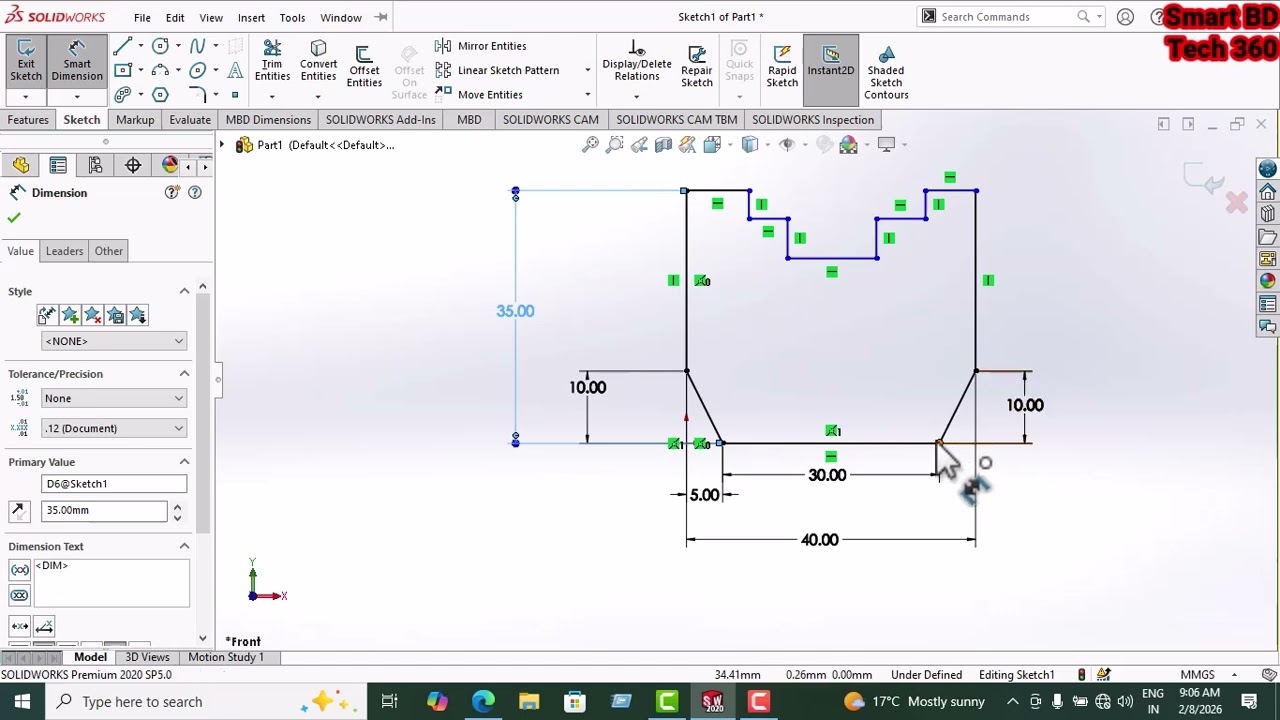
Task: Click the Dimension help question mark
Action: tap(194, 192)
